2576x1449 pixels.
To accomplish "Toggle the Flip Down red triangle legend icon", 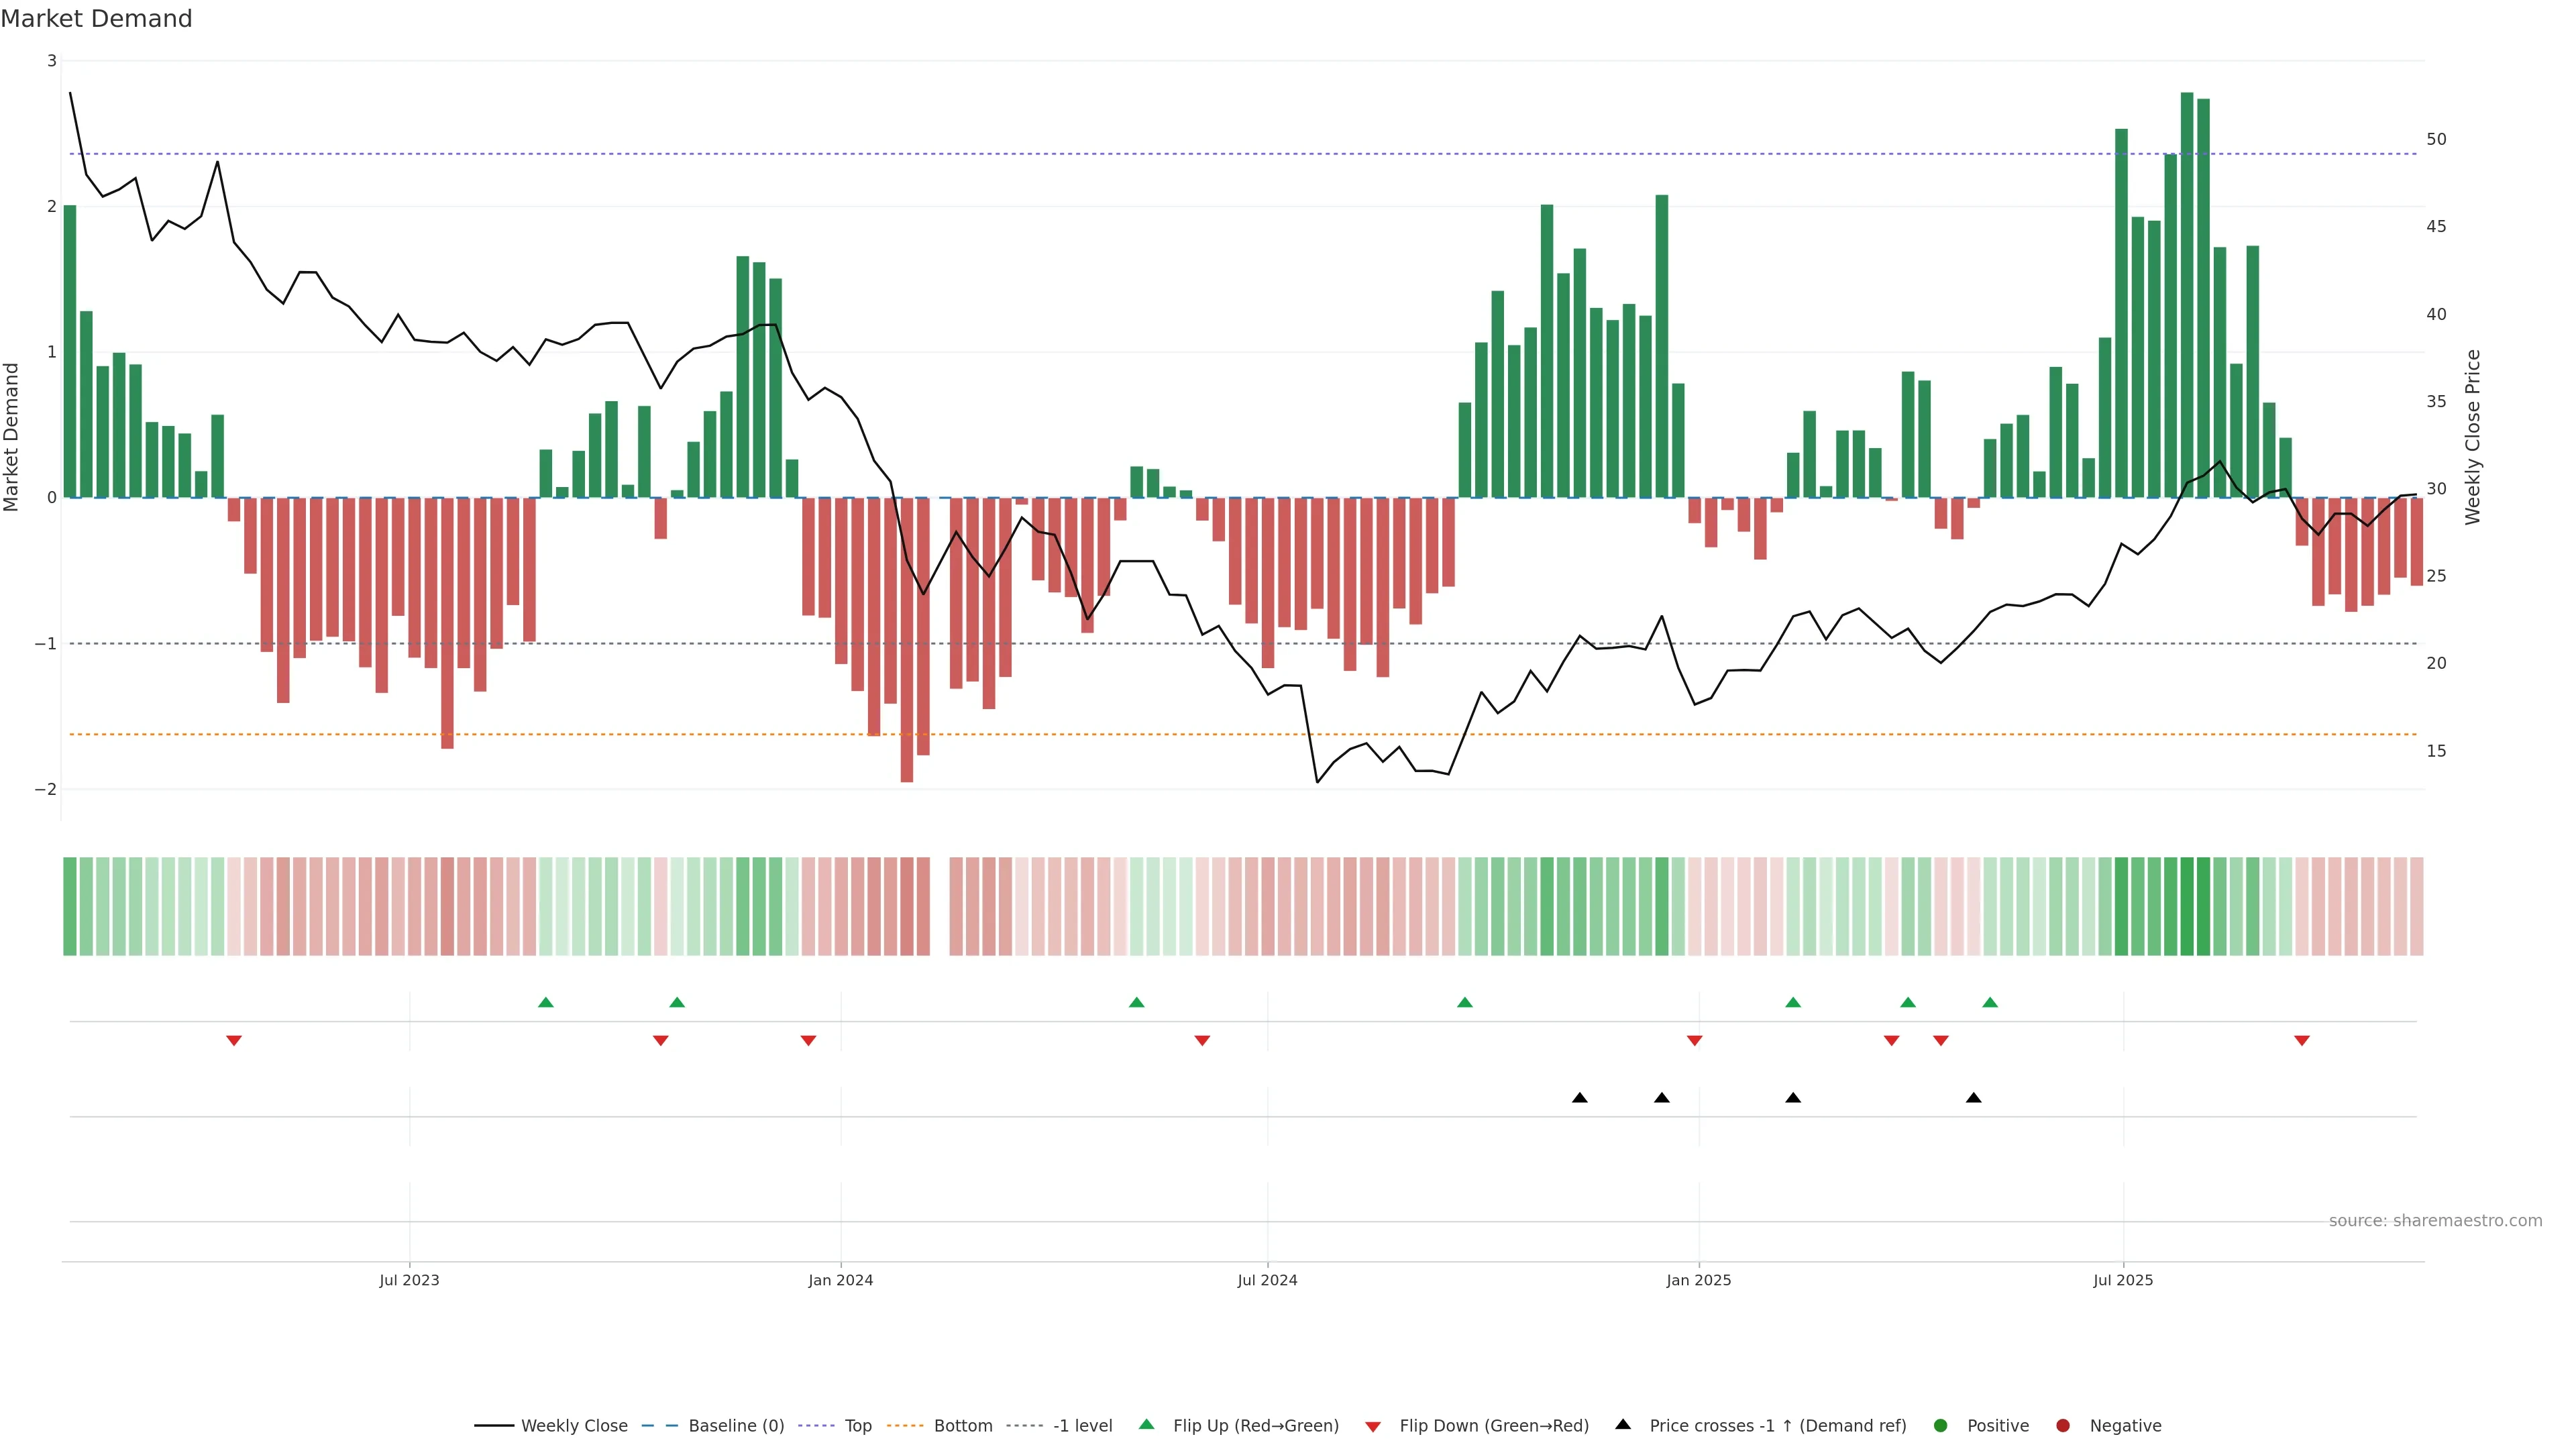I will point(1373,1426).
